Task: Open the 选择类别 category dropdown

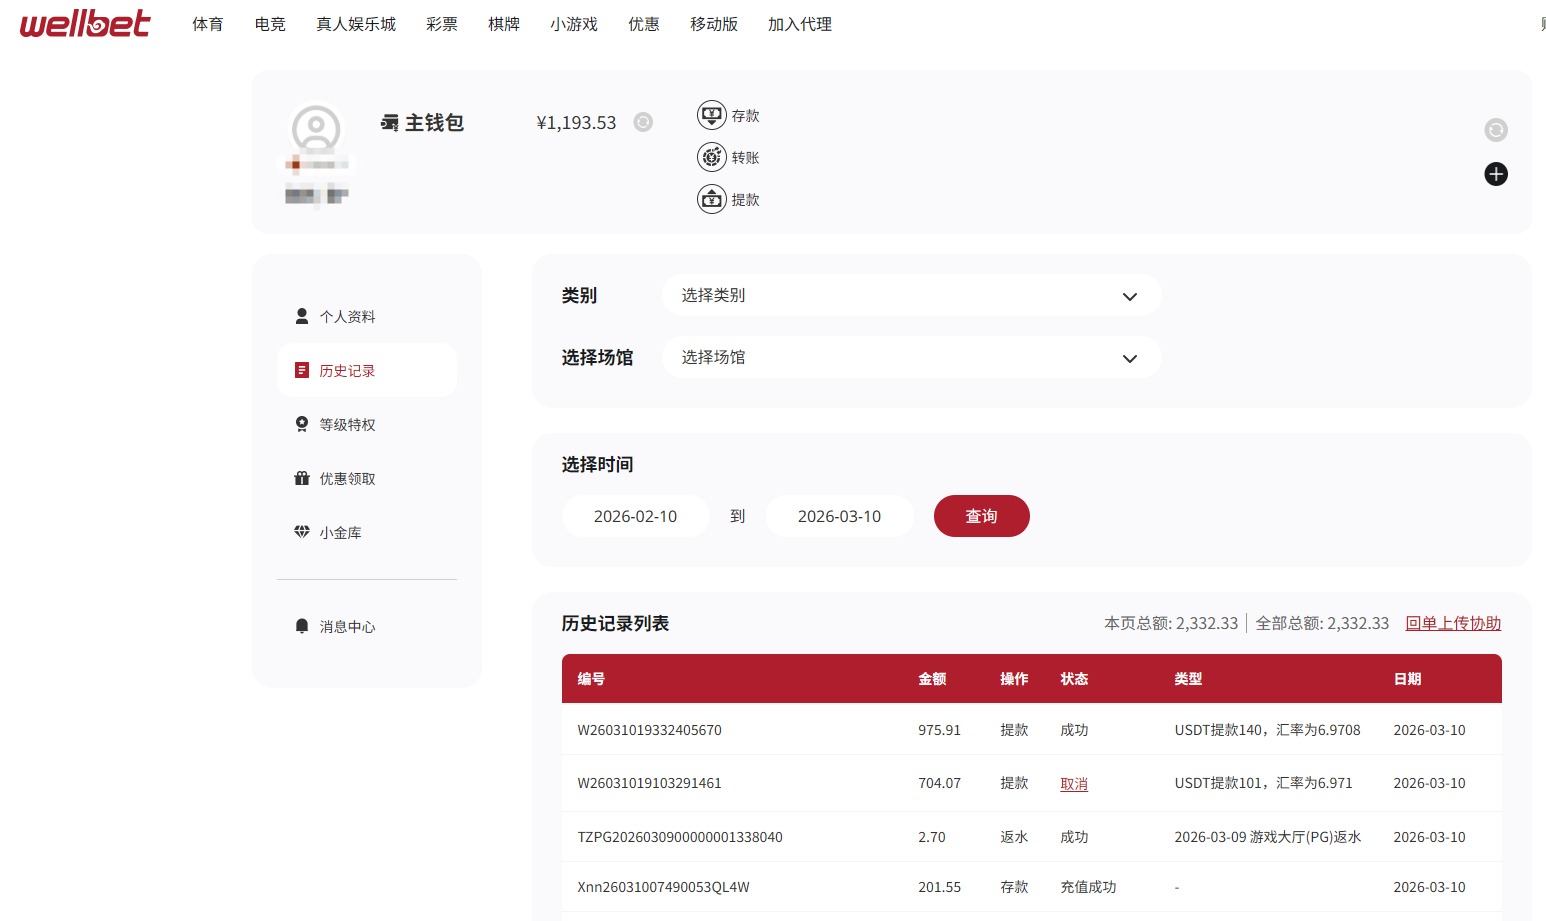Action: coord(911,295)
